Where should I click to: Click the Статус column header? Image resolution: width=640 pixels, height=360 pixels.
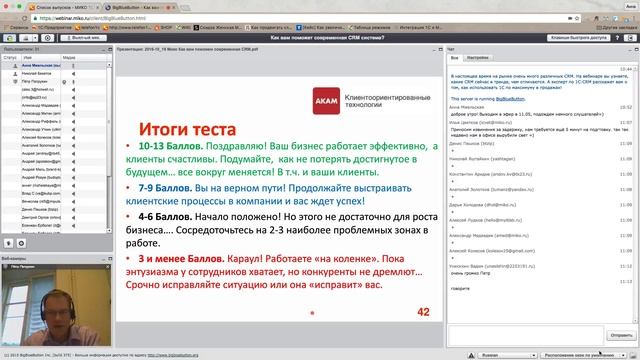11,58
